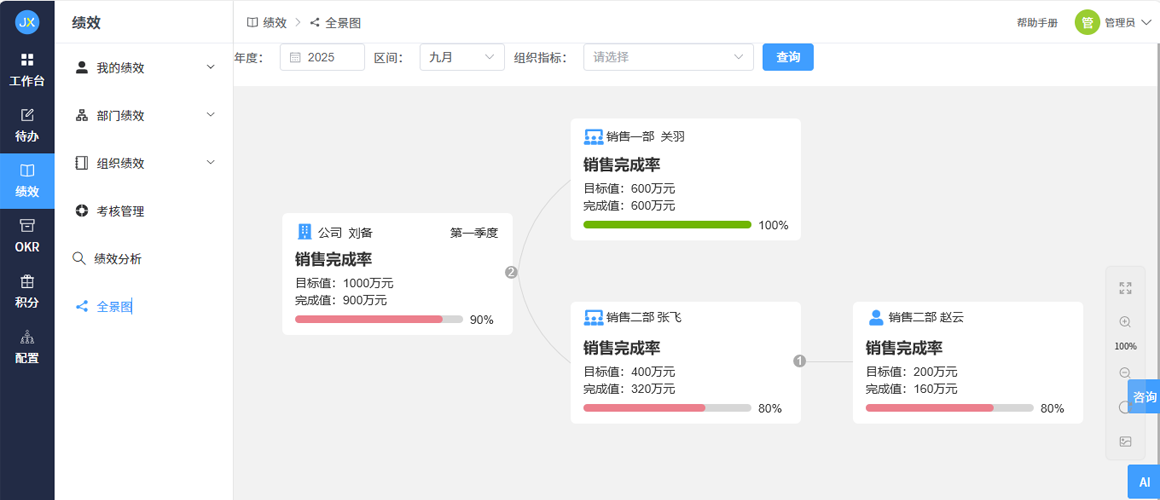The image size is (1160, 500).
Task: Click the 绩效 breadcrumb link
Action: 274,23
